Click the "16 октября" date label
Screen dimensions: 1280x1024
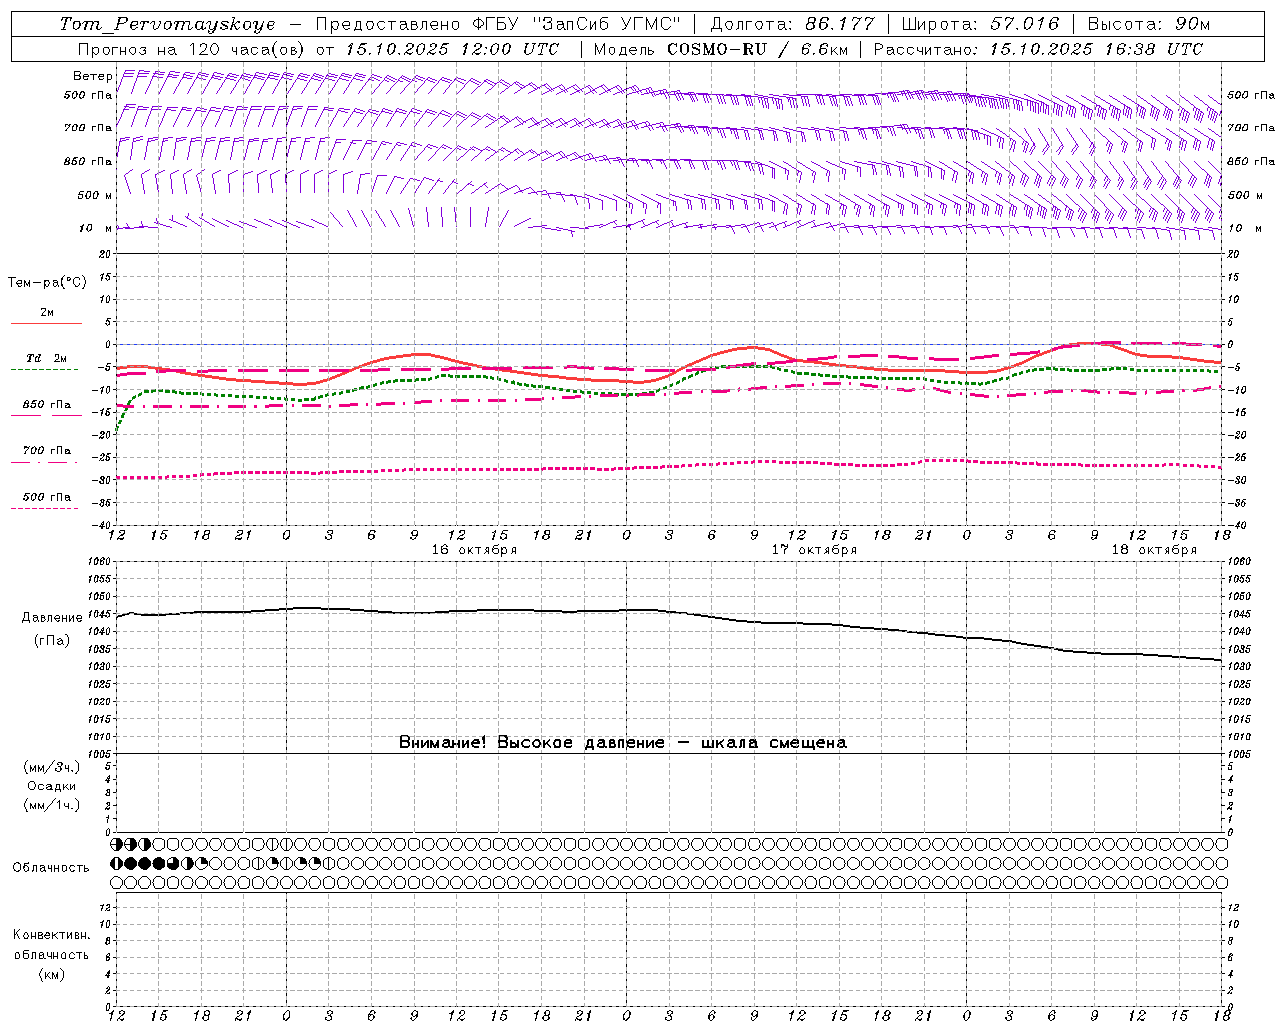coord(474,550)
